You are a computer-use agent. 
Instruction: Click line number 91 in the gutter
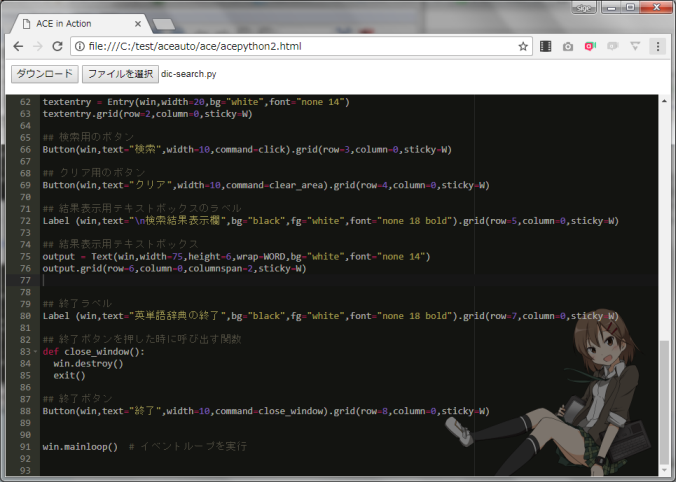coord(25,447)
